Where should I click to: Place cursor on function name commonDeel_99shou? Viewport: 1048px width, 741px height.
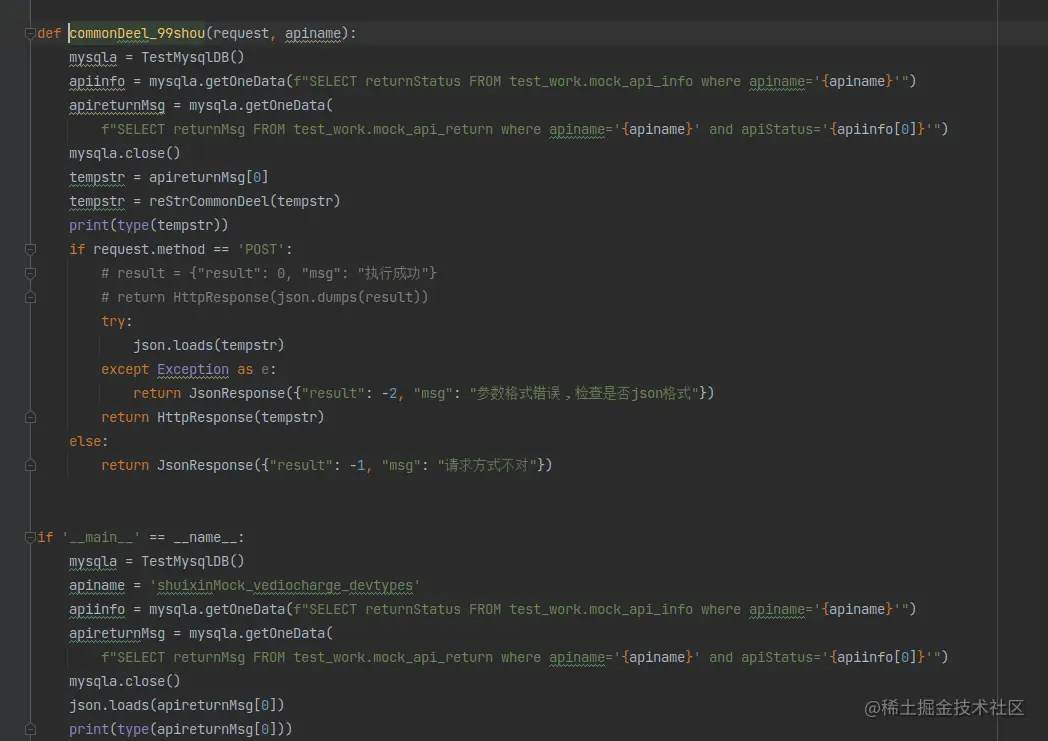click(137, 33)
